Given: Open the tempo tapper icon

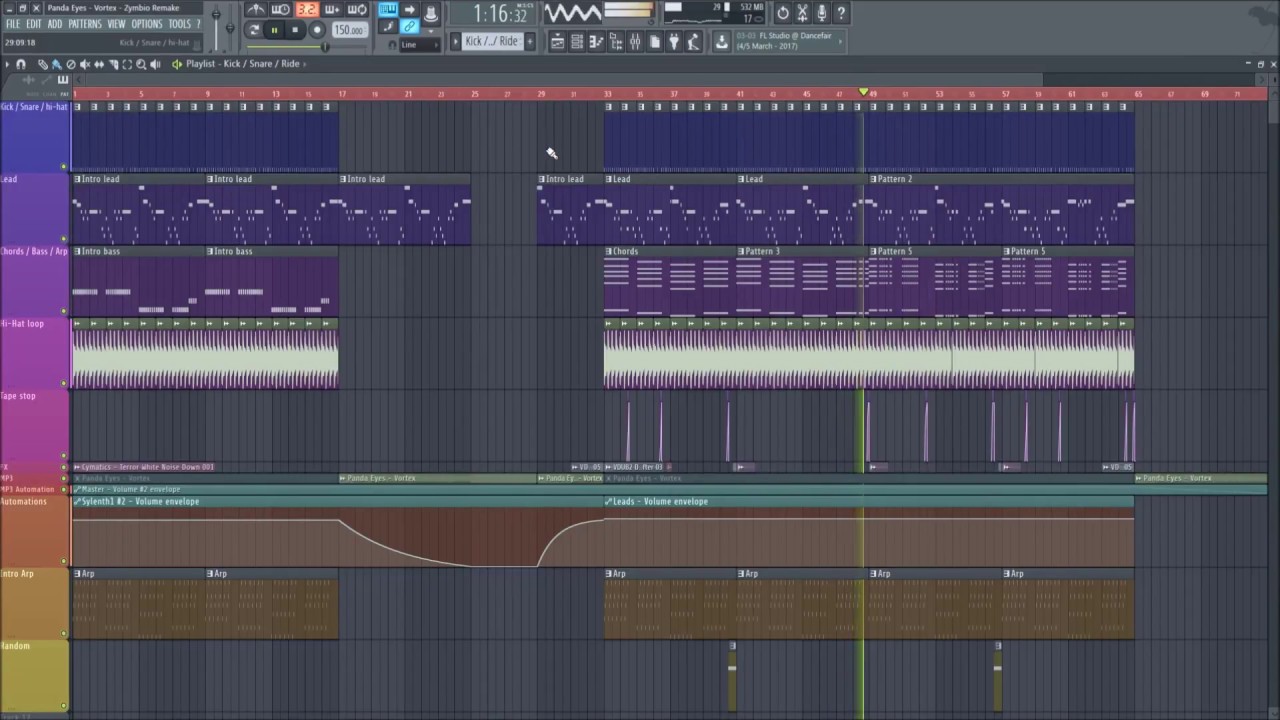Looking at the screenshot, I should coord(694,42).
